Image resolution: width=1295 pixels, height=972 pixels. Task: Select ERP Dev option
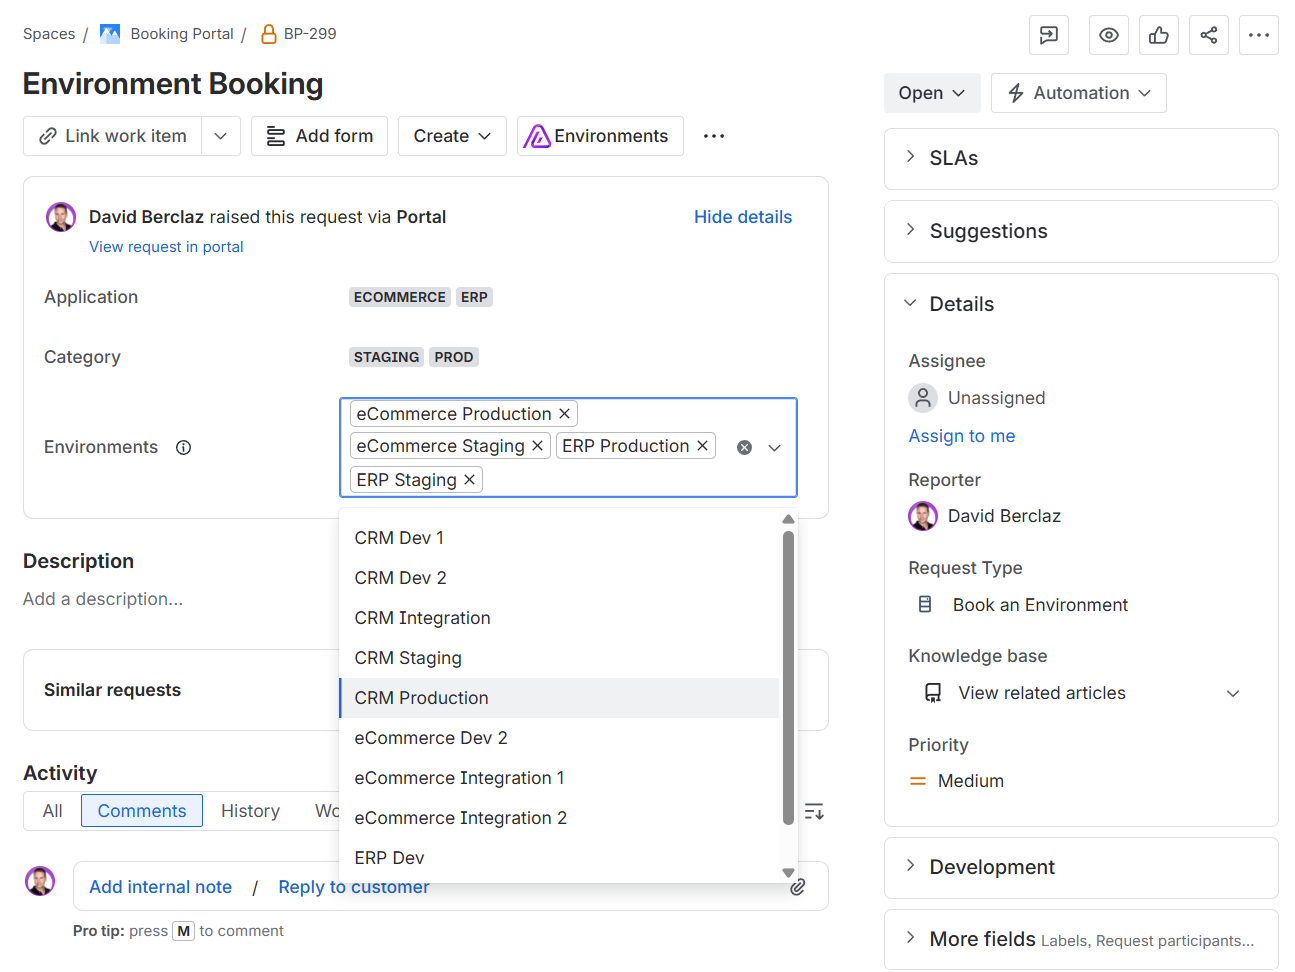pyautogui.click(x=559, y=858)
